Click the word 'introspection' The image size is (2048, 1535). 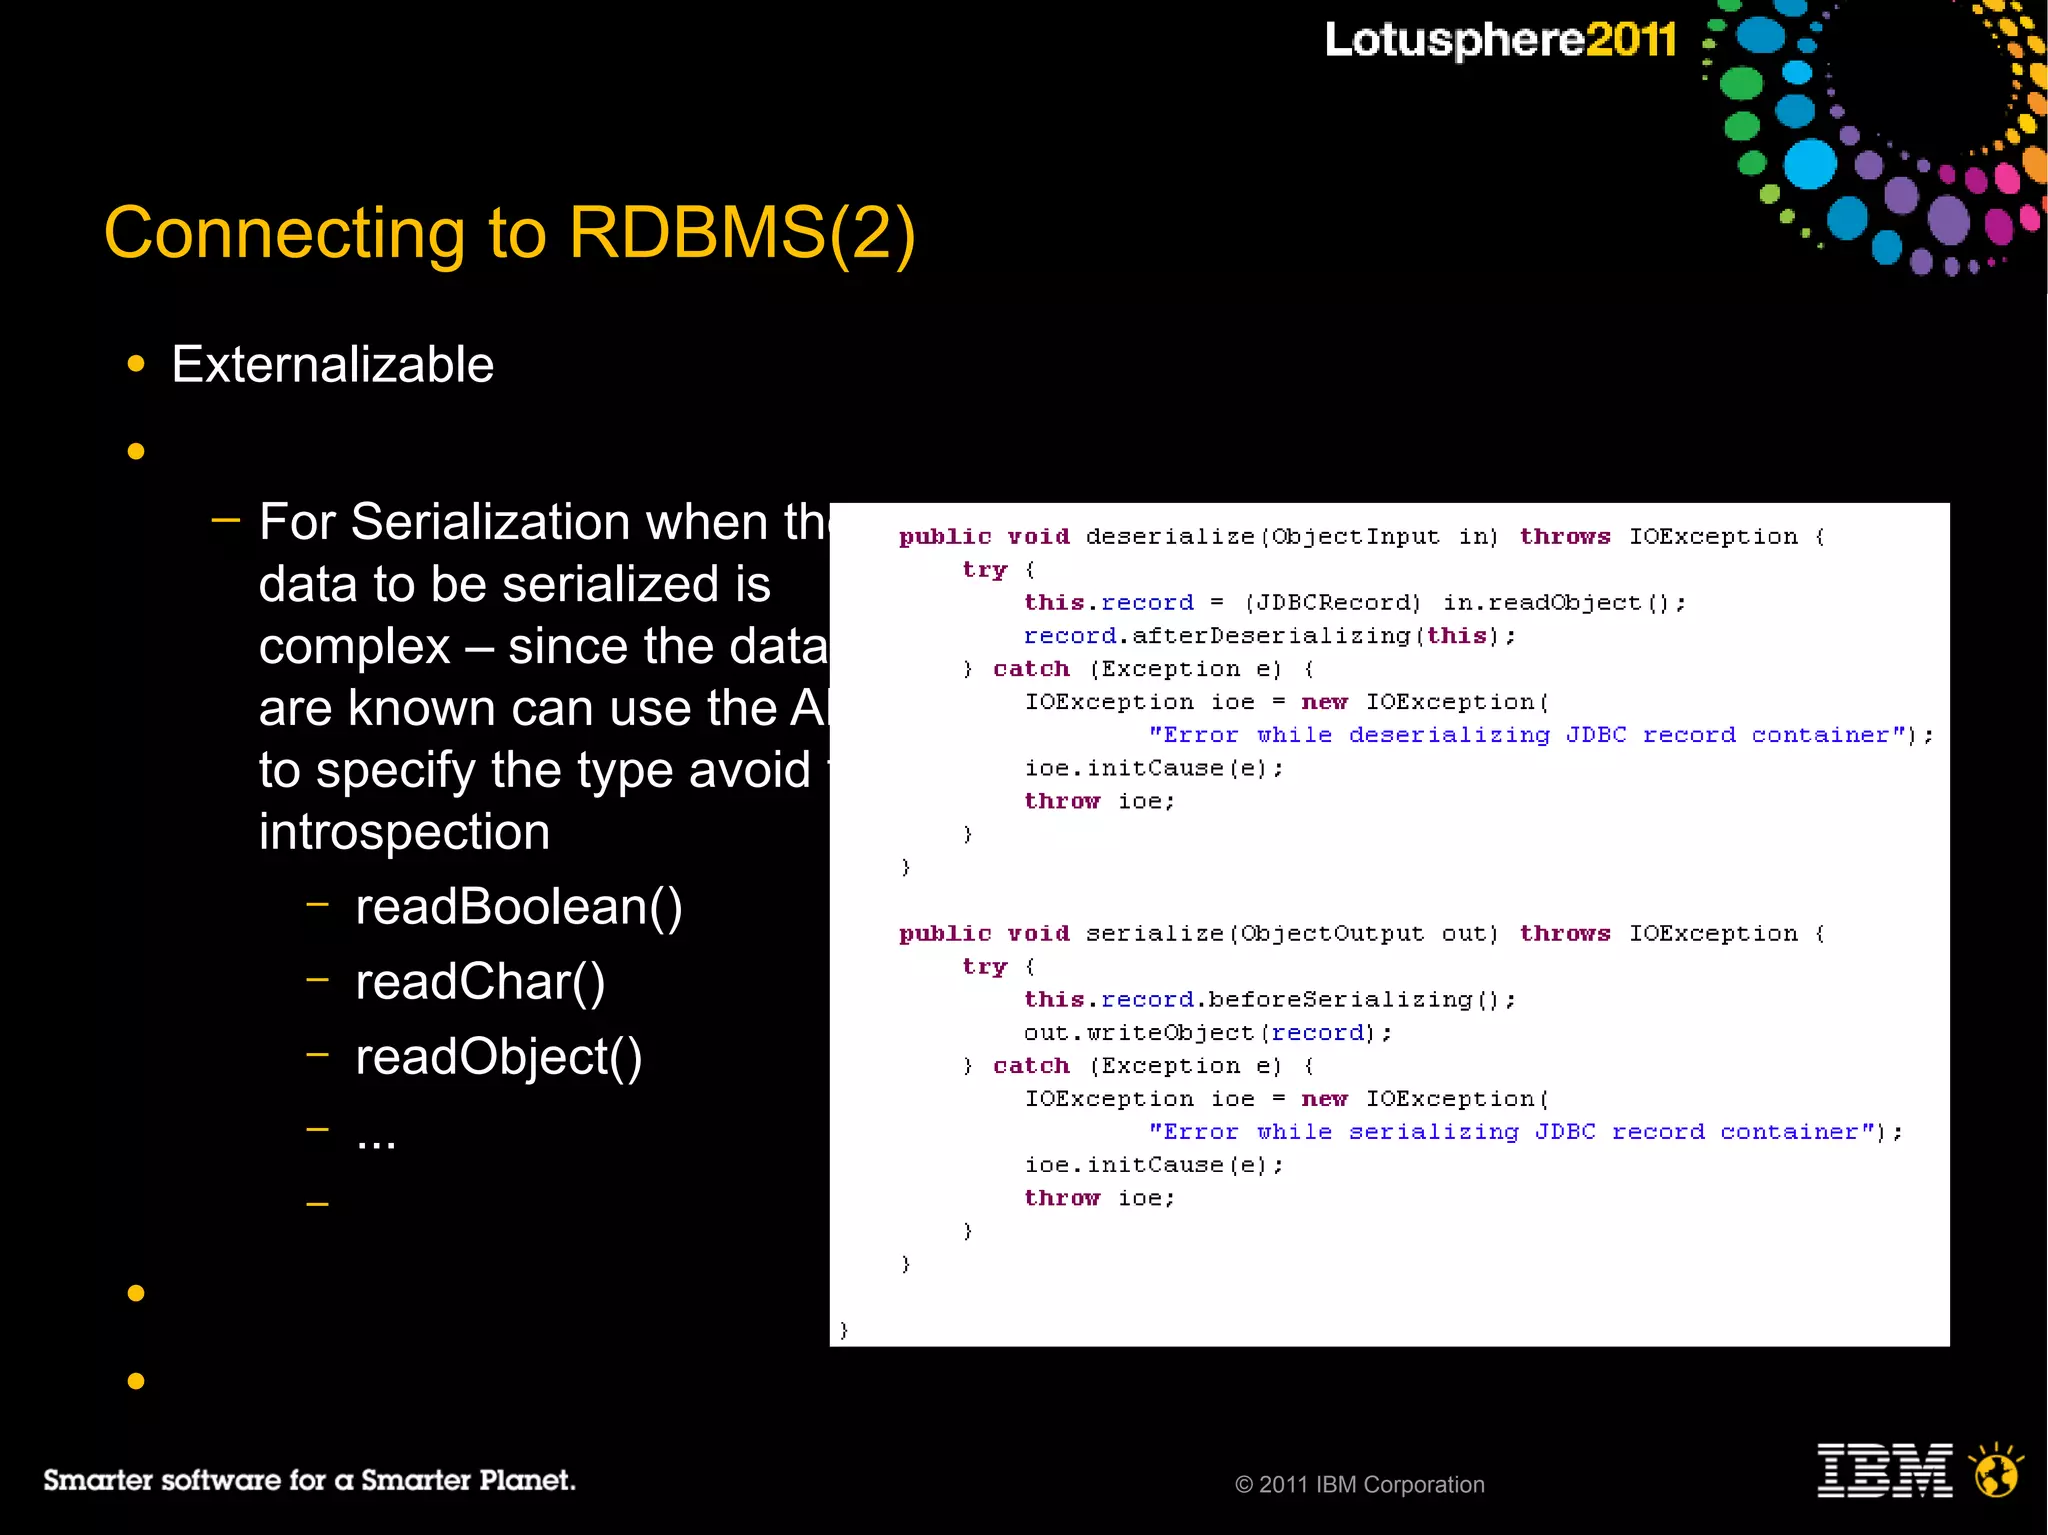405,832
